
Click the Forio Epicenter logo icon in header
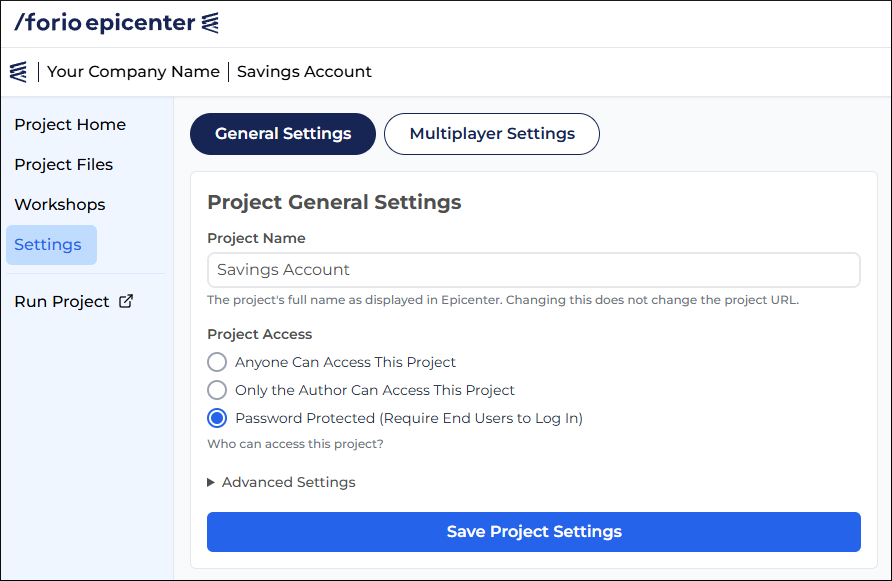[x=210, y=23]
